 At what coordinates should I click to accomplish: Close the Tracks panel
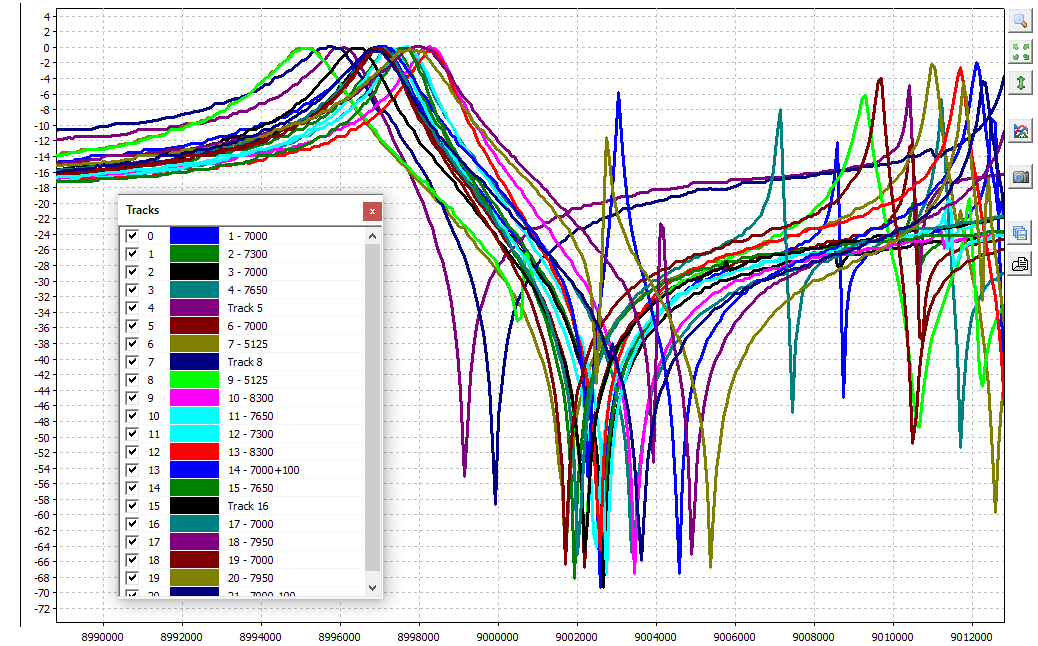372,211
